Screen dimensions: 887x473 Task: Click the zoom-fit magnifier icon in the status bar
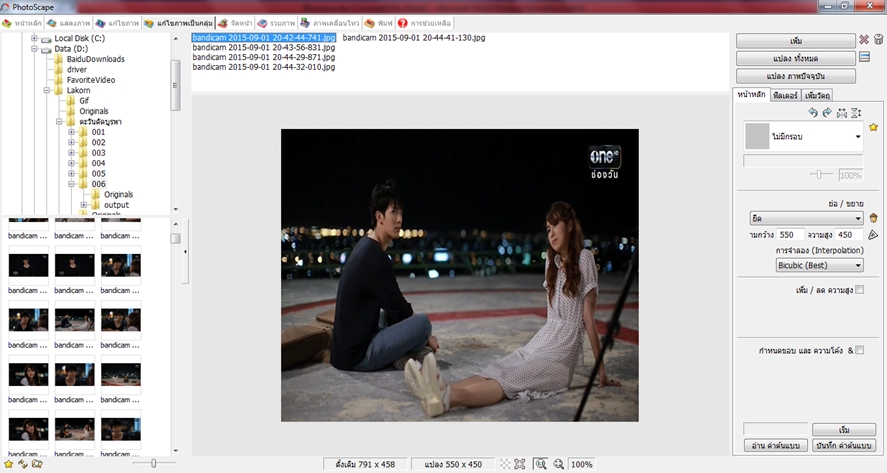(541, 465)
